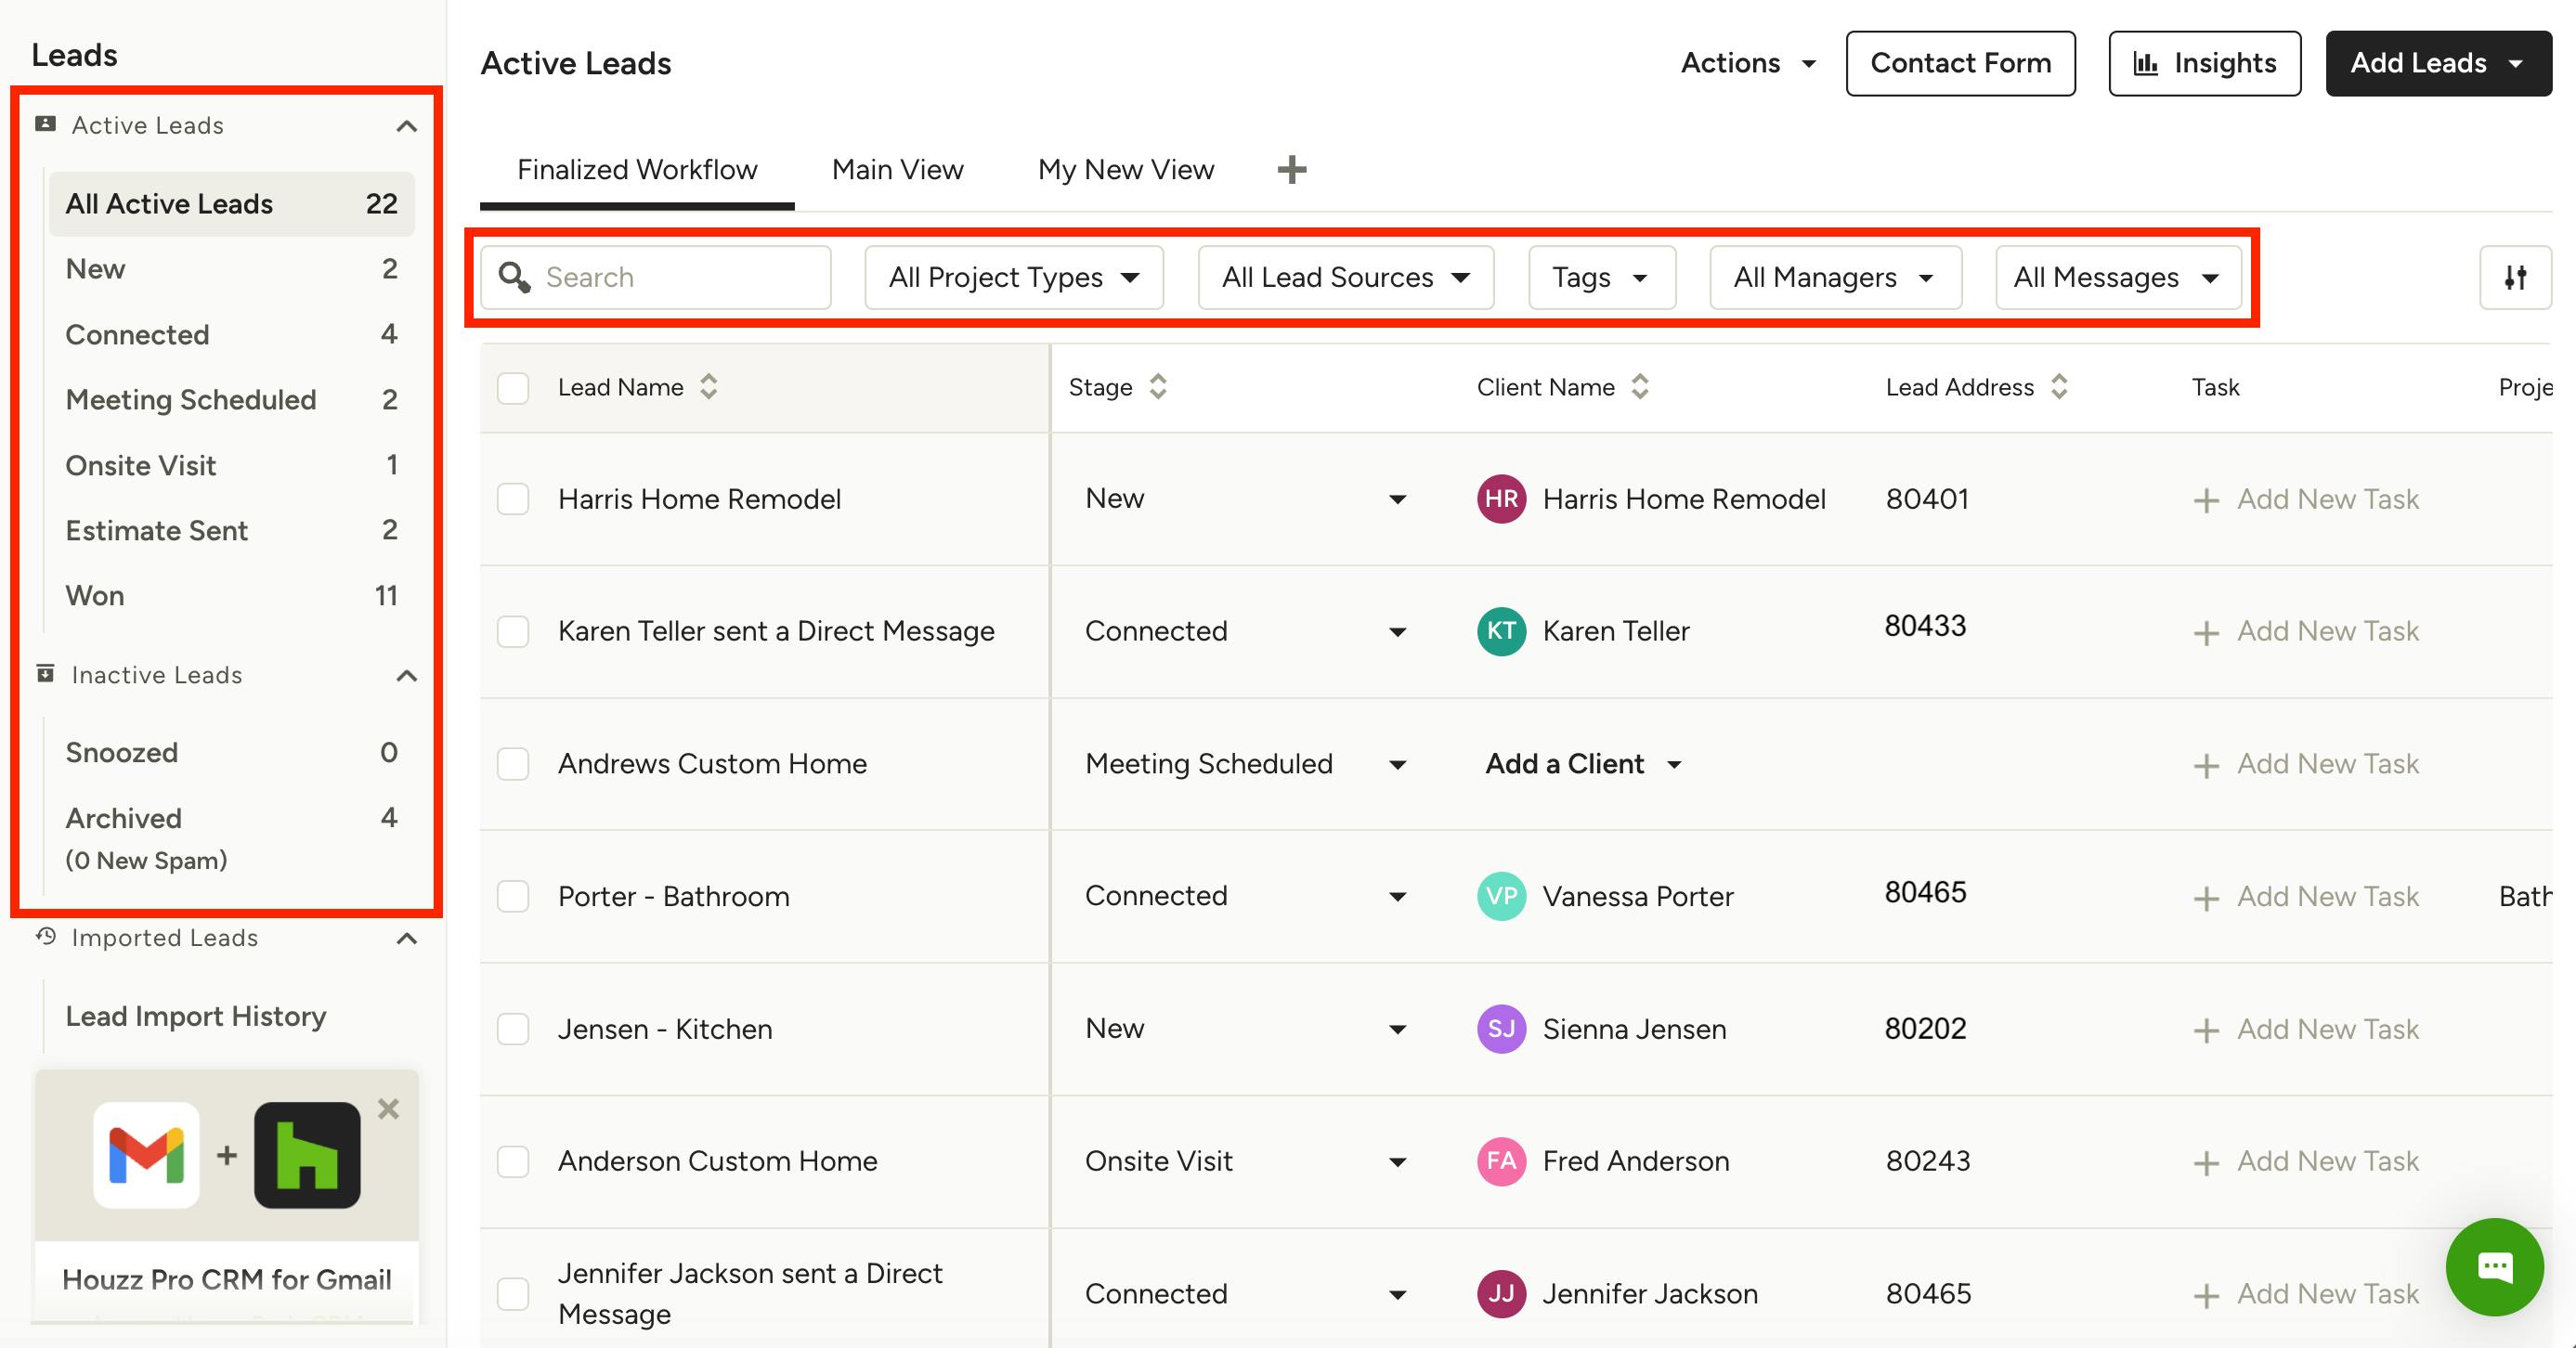The image size is (2576, 1348).
Task: Click Karen Teller's KT avatar
Action: click(1501, 631)
